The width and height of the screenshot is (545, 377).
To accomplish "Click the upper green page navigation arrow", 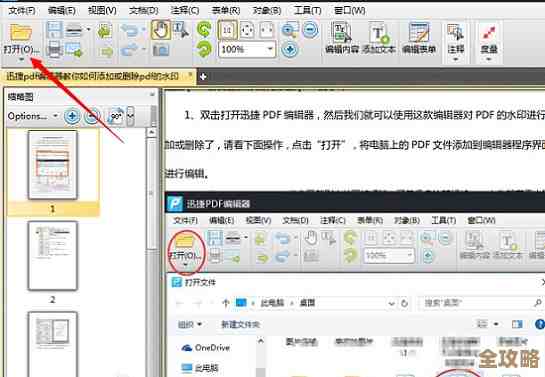I will [104, 31].
